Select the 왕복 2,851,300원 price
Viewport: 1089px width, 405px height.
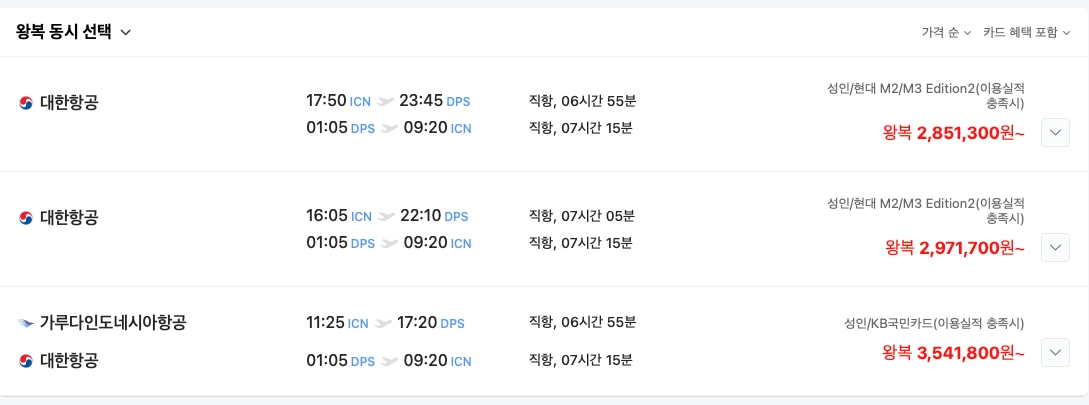click(x=954, y=132)
